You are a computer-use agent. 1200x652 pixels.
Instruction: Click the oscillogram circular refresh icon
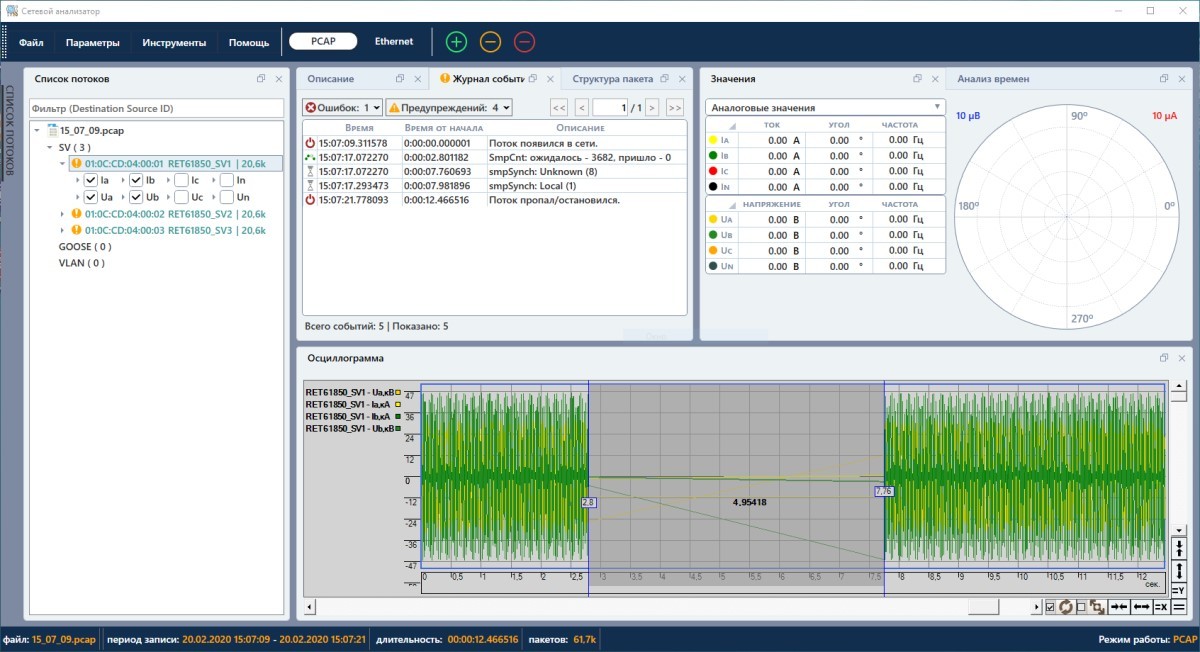[1066, 607]
